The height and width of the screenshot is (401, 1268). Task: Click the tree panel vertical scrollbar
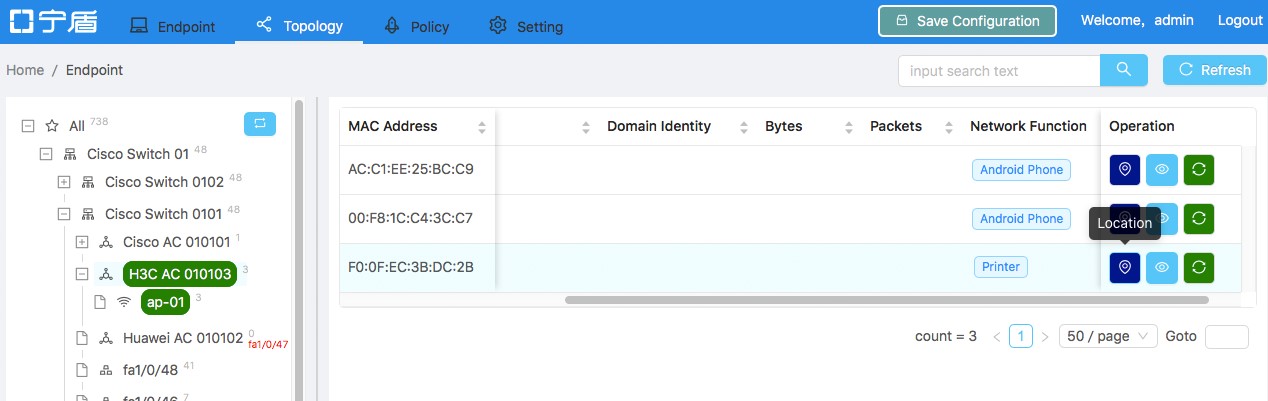(x=298, y=250)
